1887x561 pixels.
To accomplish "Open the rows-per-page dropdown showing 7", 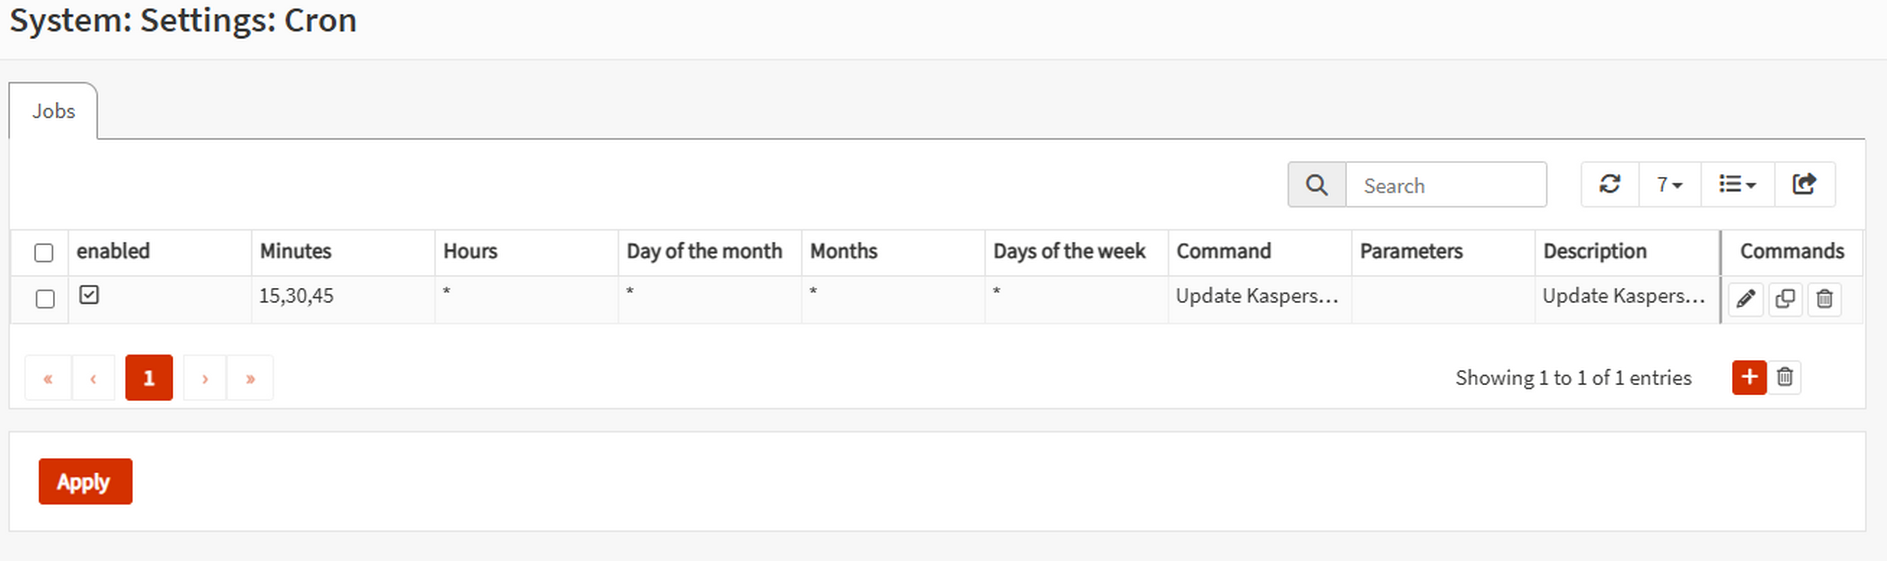I will click(1669, 185).
